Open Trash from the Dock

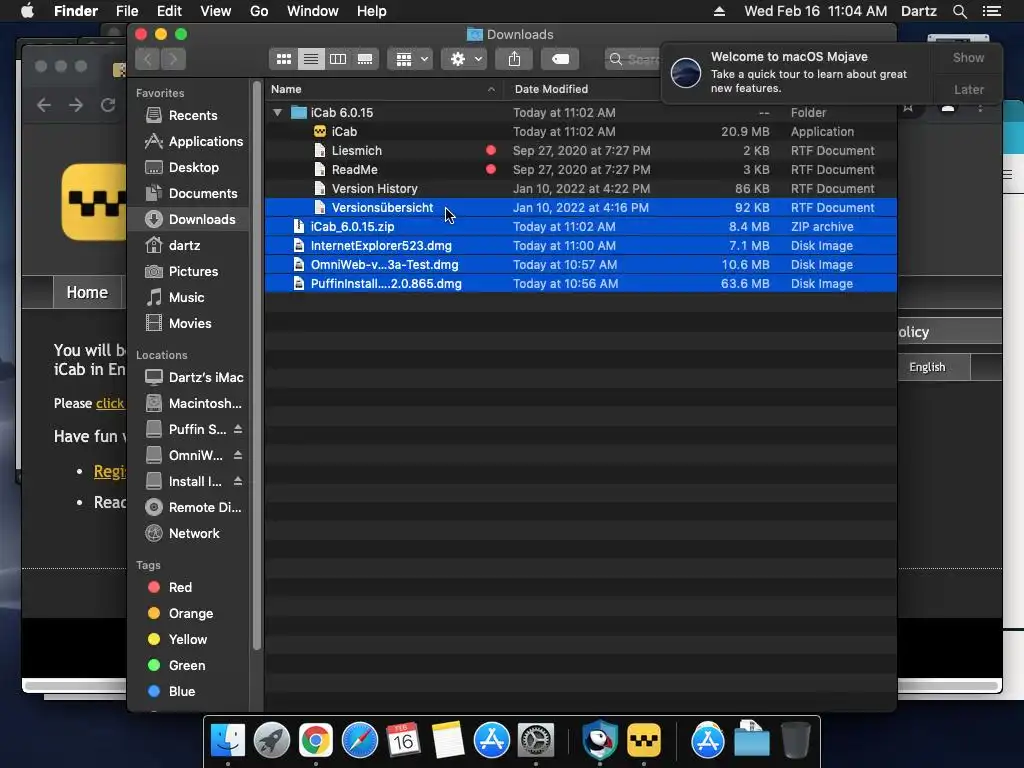point(795,741)
